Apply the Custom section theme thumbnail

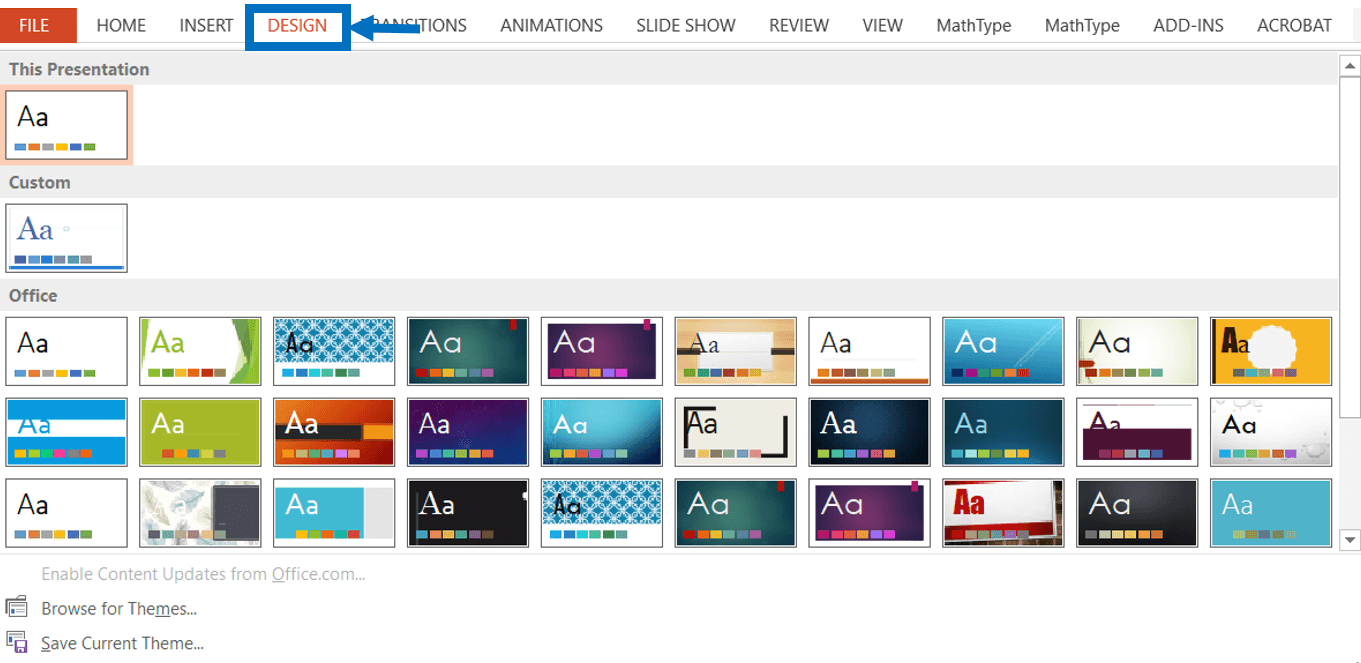click(67, 238)
